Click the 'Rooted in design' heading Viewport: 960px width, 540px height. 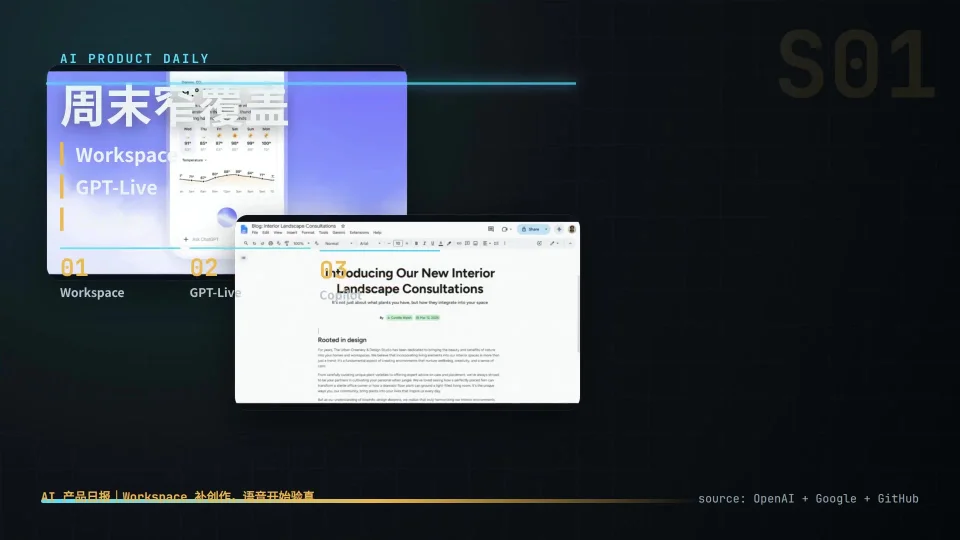coord(342,340)
